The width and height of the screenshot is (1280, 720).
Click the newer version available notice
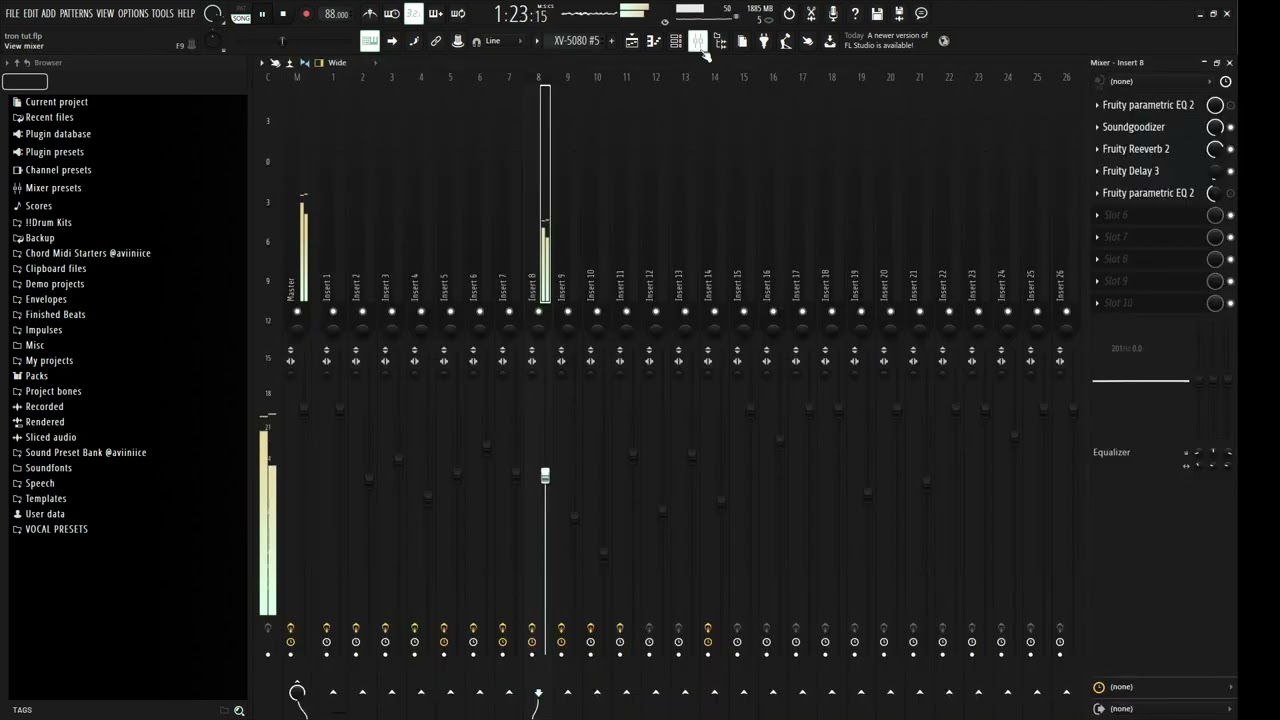(886, 40)
